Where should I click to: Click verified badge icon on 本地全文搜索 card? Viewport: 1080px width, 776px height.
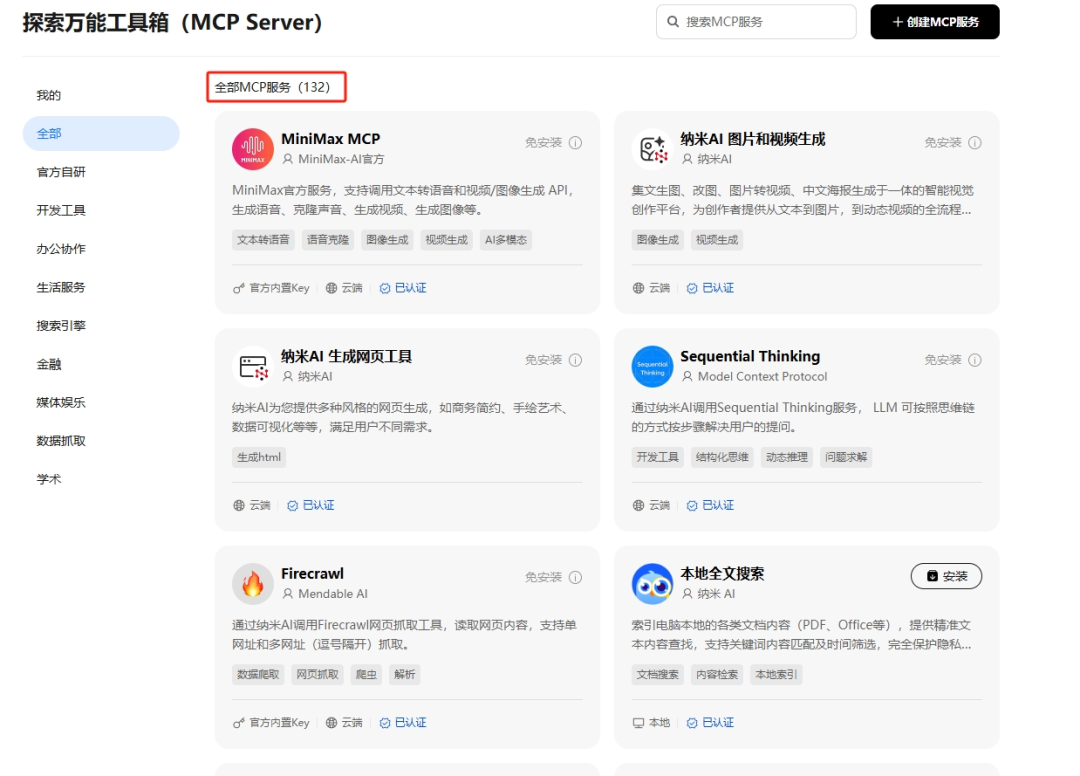(692, 723)
